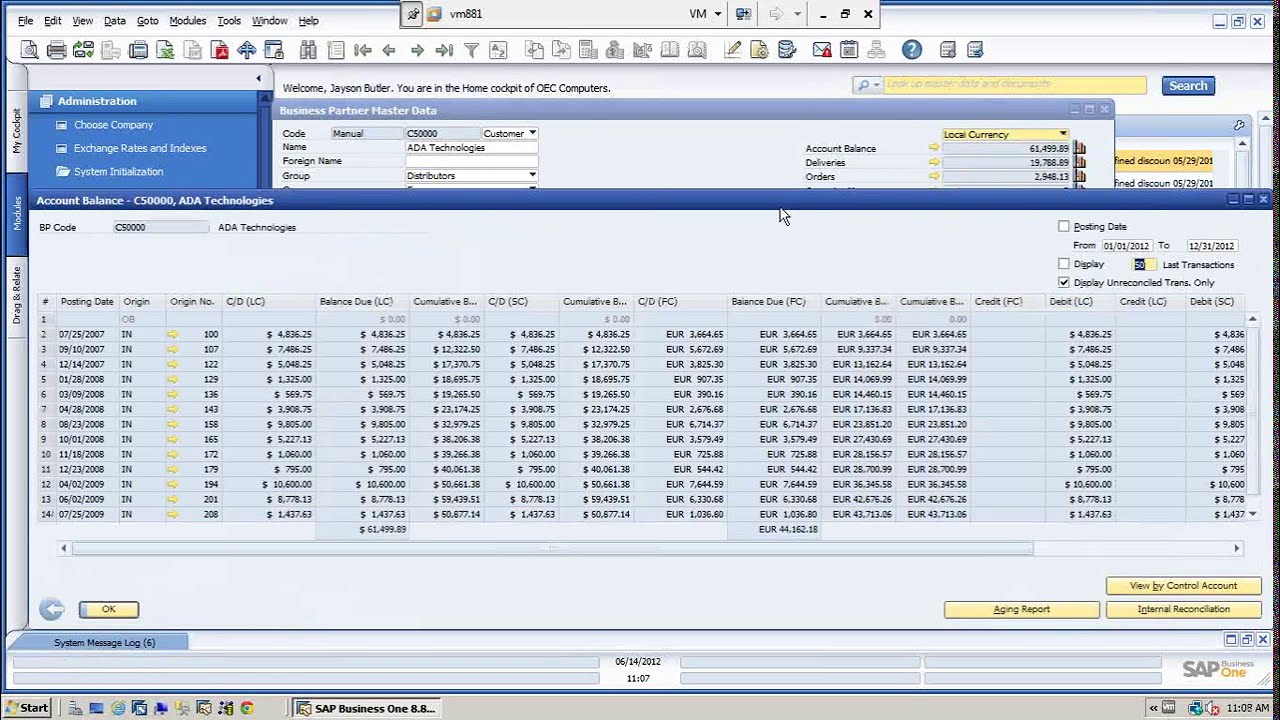The height and width of the screenshot is (720, 1280).
Task: Click the Internal Reconciliation button
Action: coord(1183,609)
